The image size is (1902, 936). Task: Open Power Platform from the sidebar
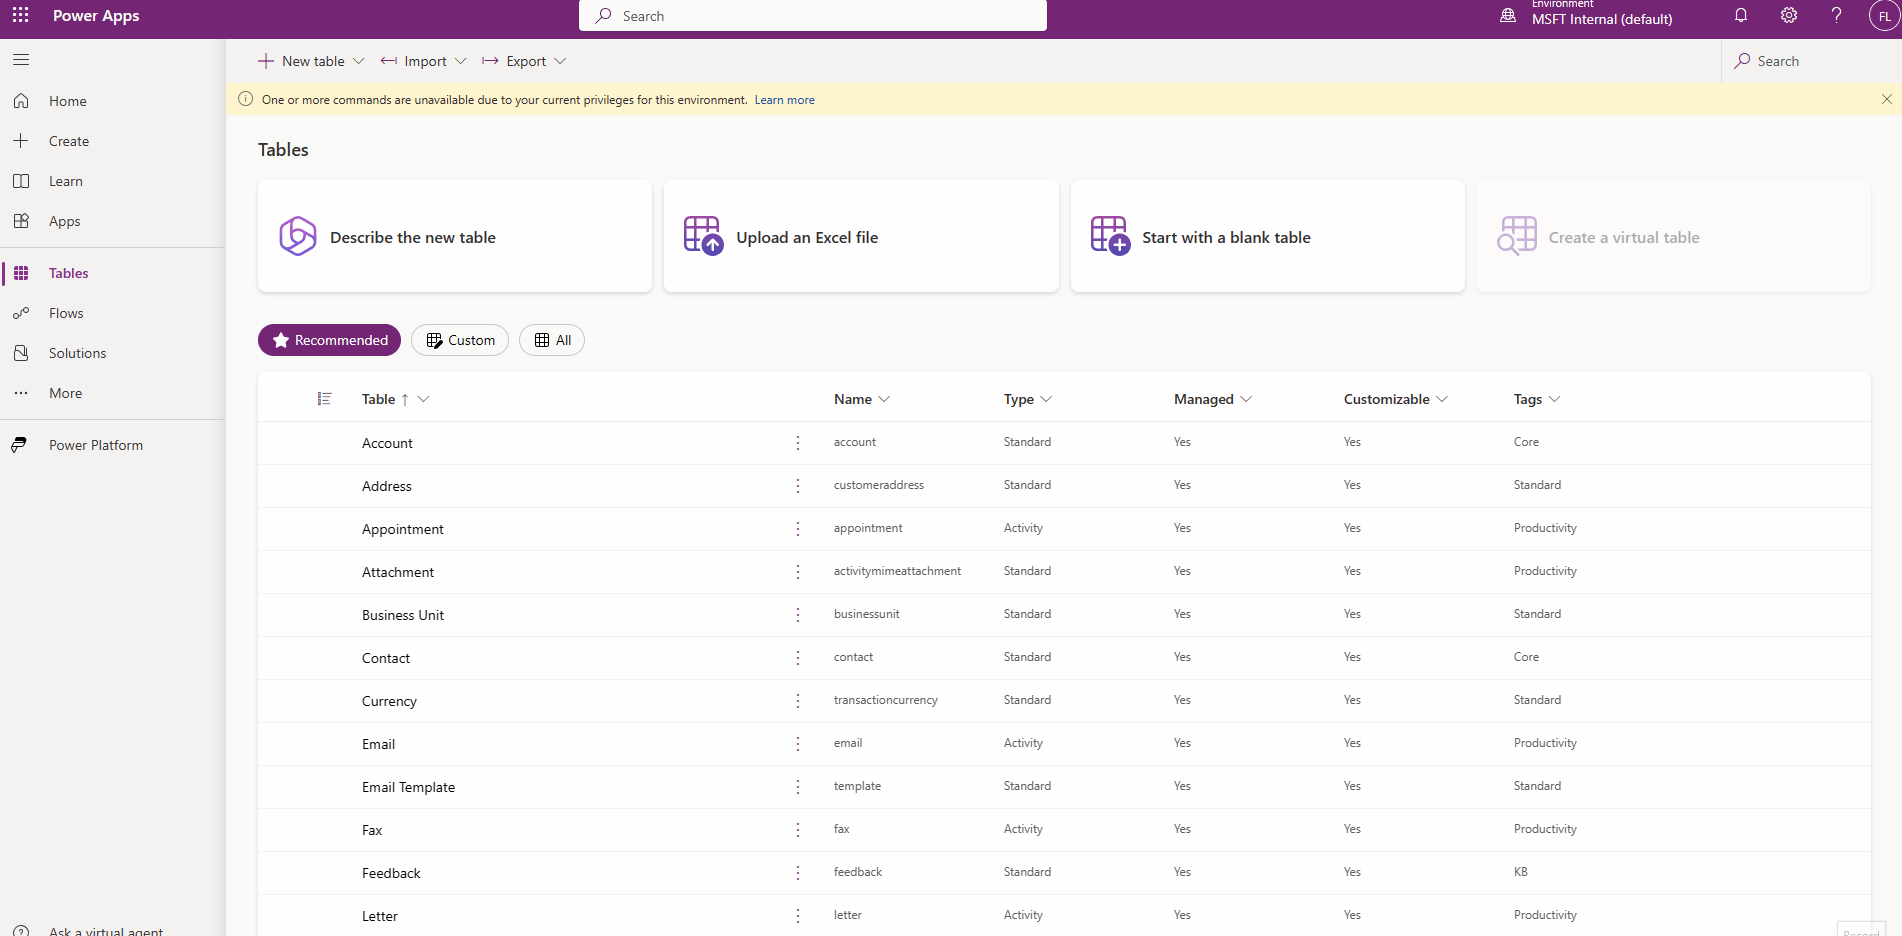pos(95,444)
